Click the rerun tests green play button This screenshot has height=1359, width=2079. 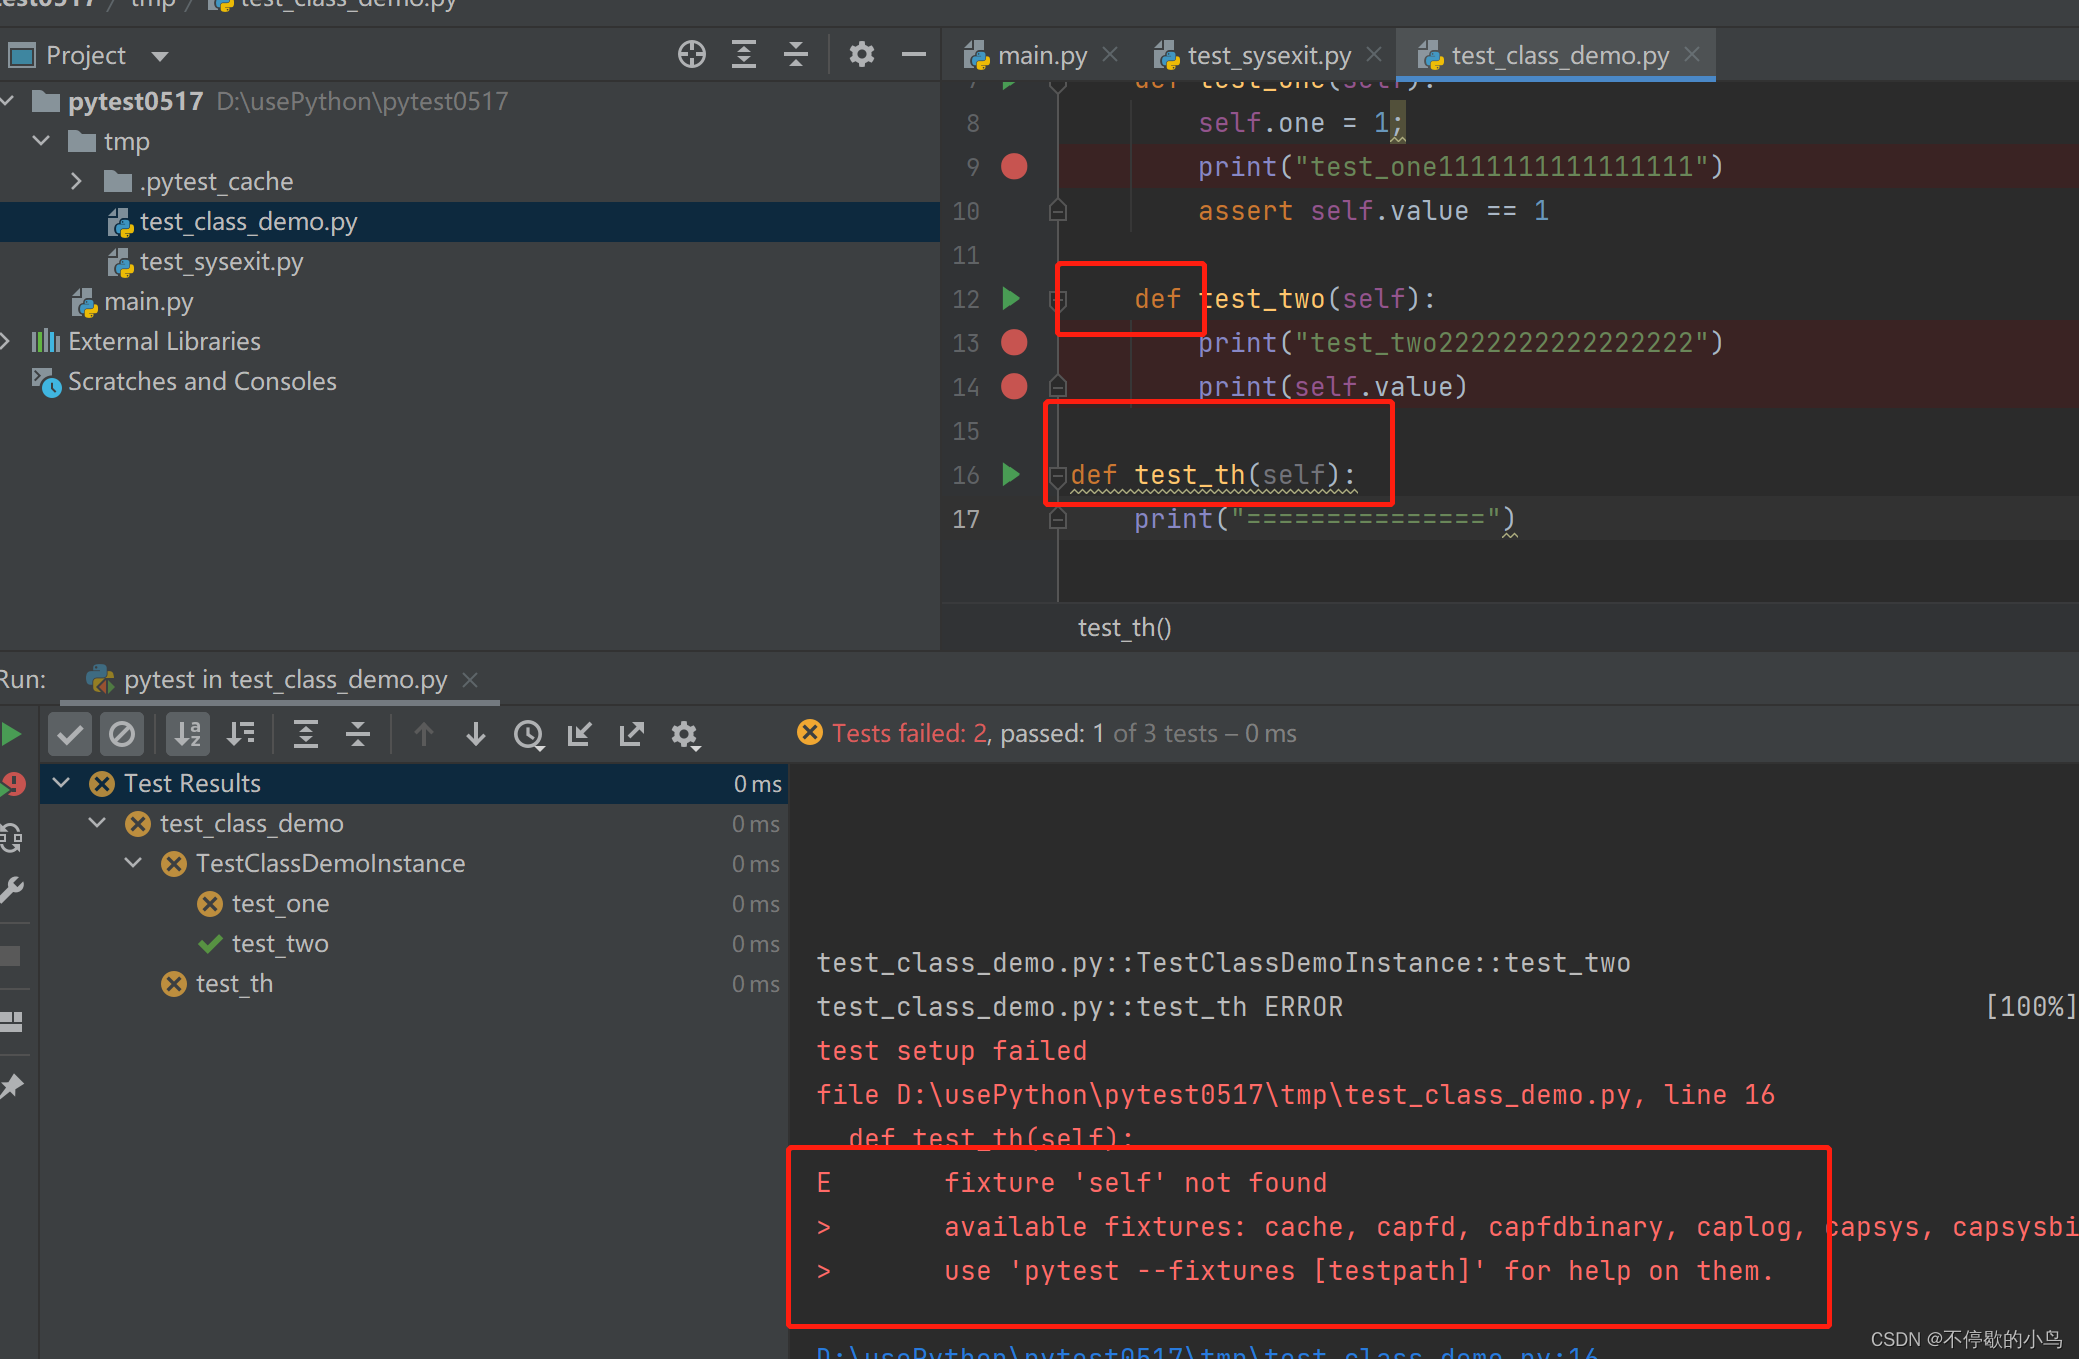pyautogui.click(x=12, y=735)
